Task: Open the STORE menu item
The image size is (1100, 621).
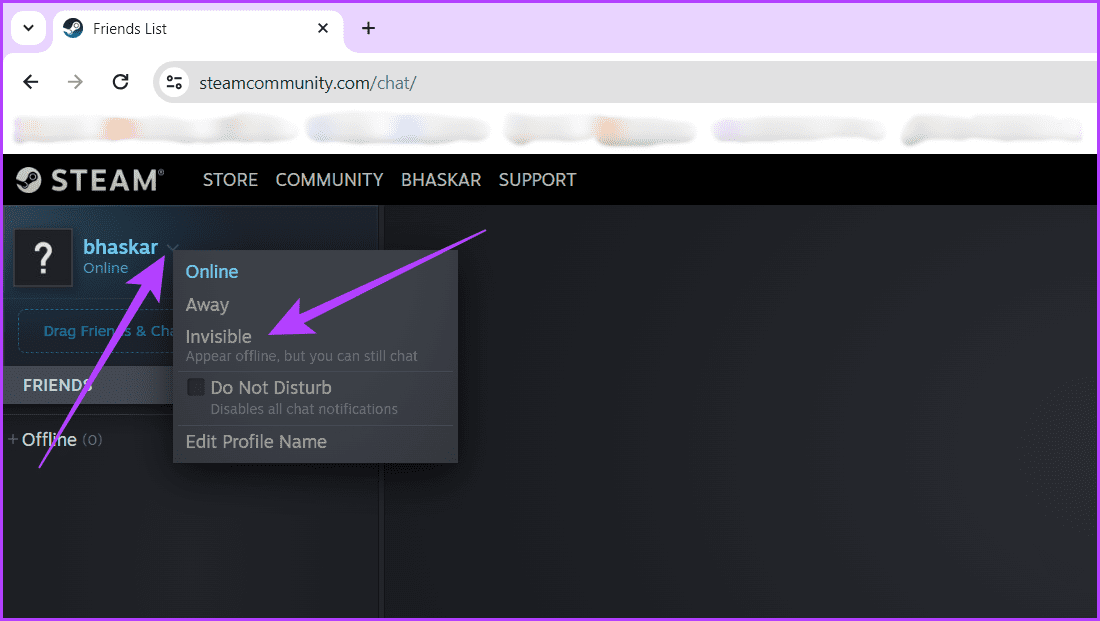Action: [x=230, y=179]
